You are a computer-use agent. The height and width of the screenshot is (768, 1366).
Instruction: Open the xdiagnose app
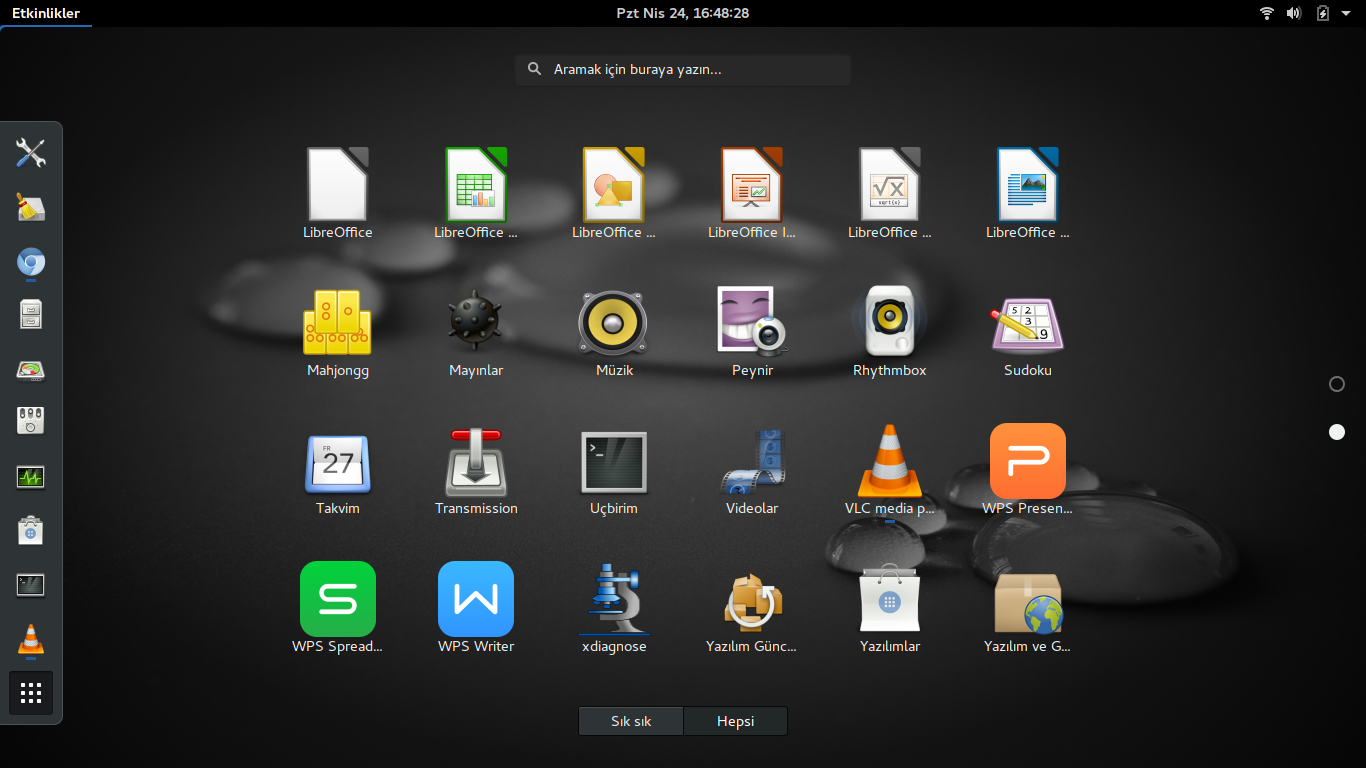614,599
